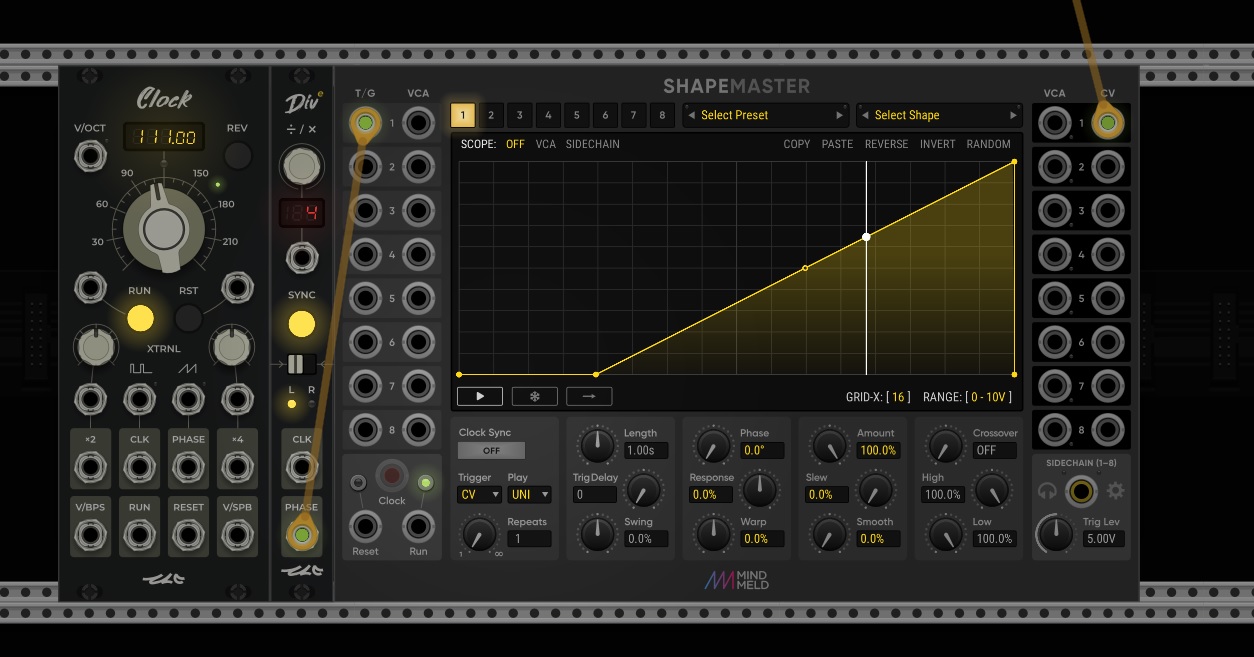Click REVERSE to flip the shape
The height and width of the screenshot is (657, 1254).
(x=887, y=144)
